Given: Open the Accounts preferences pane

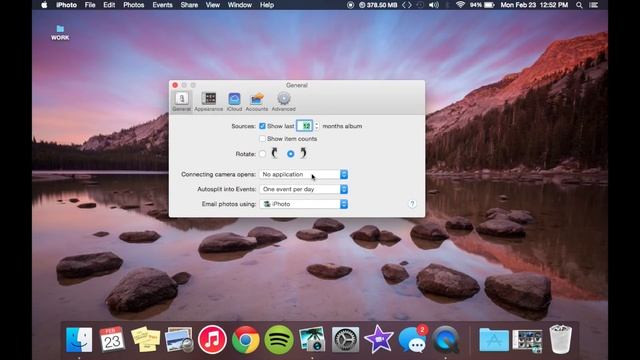Looking at the screenshot, I should 257,102.
